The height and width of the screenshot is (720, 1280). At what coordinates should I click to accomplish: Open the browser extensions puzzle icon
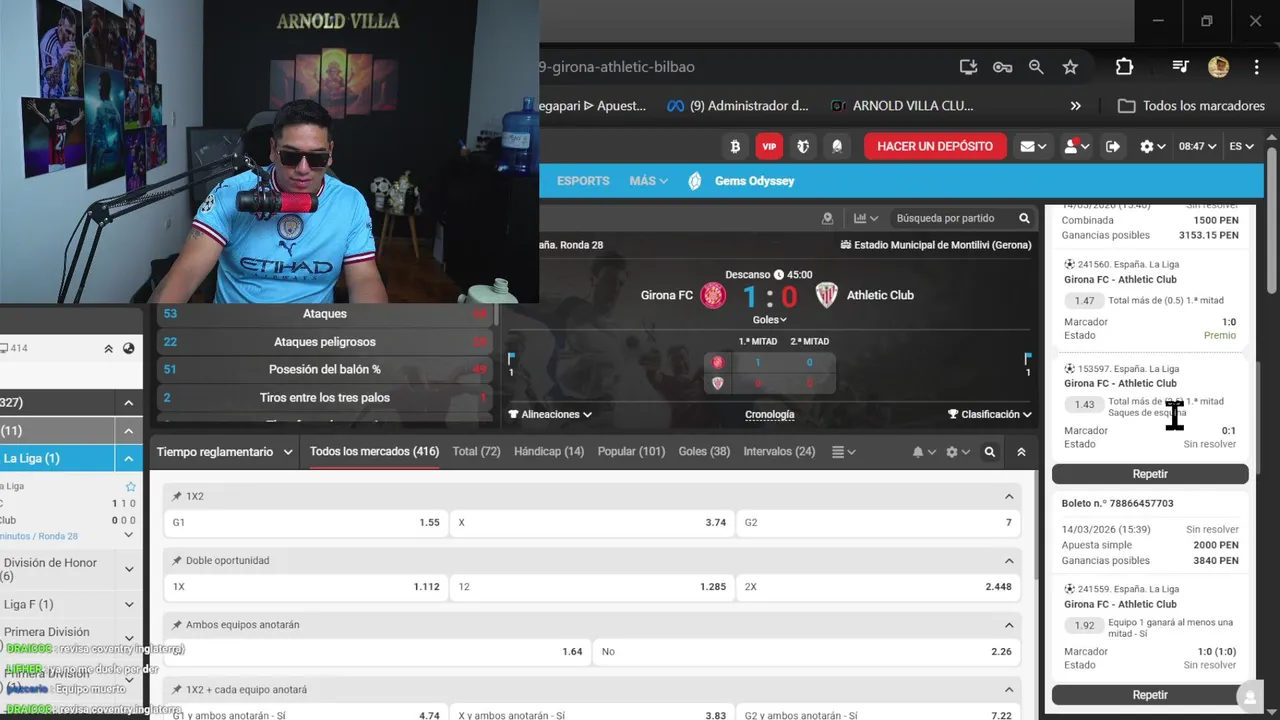click(x=1124, y=67)
